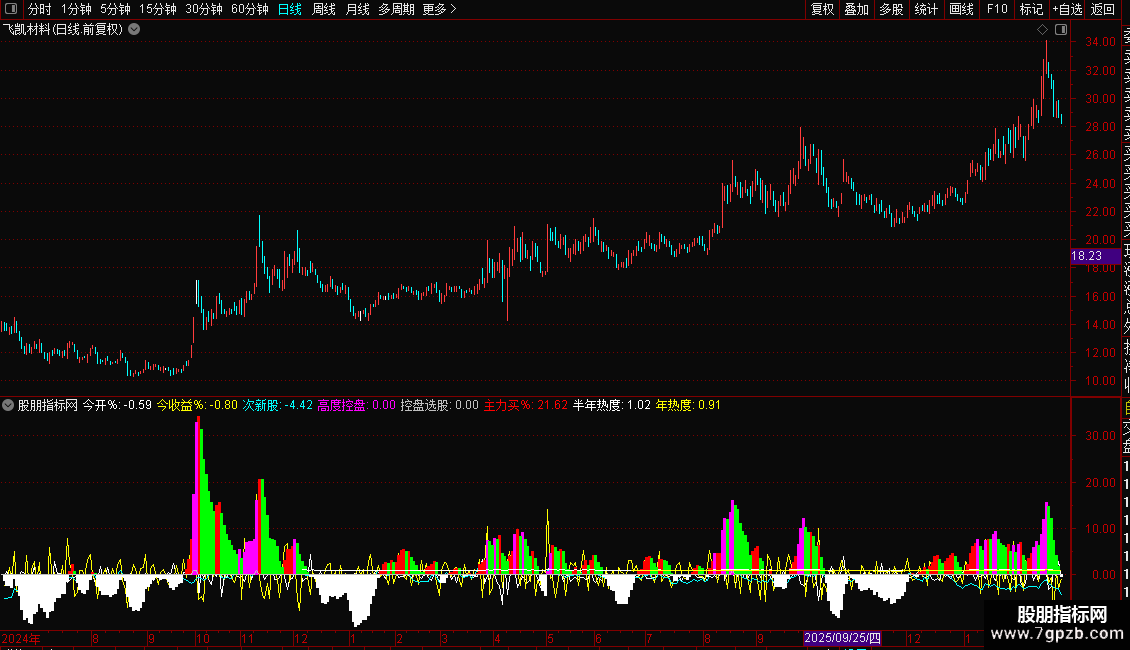Toggle the right side panel icon

point(1061,30)
